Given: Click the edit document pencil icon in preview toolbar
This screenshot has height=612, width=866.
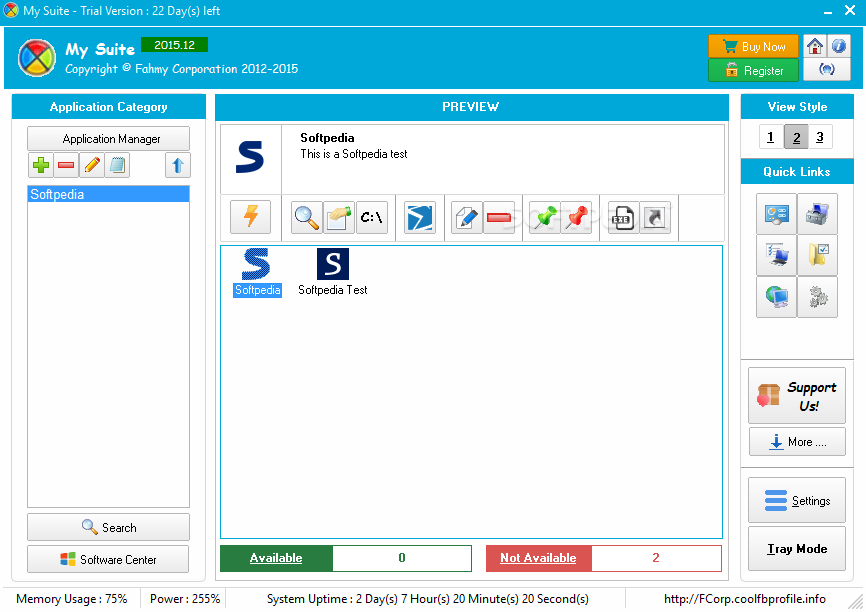Looking at the screenshot, I should 467,217.
